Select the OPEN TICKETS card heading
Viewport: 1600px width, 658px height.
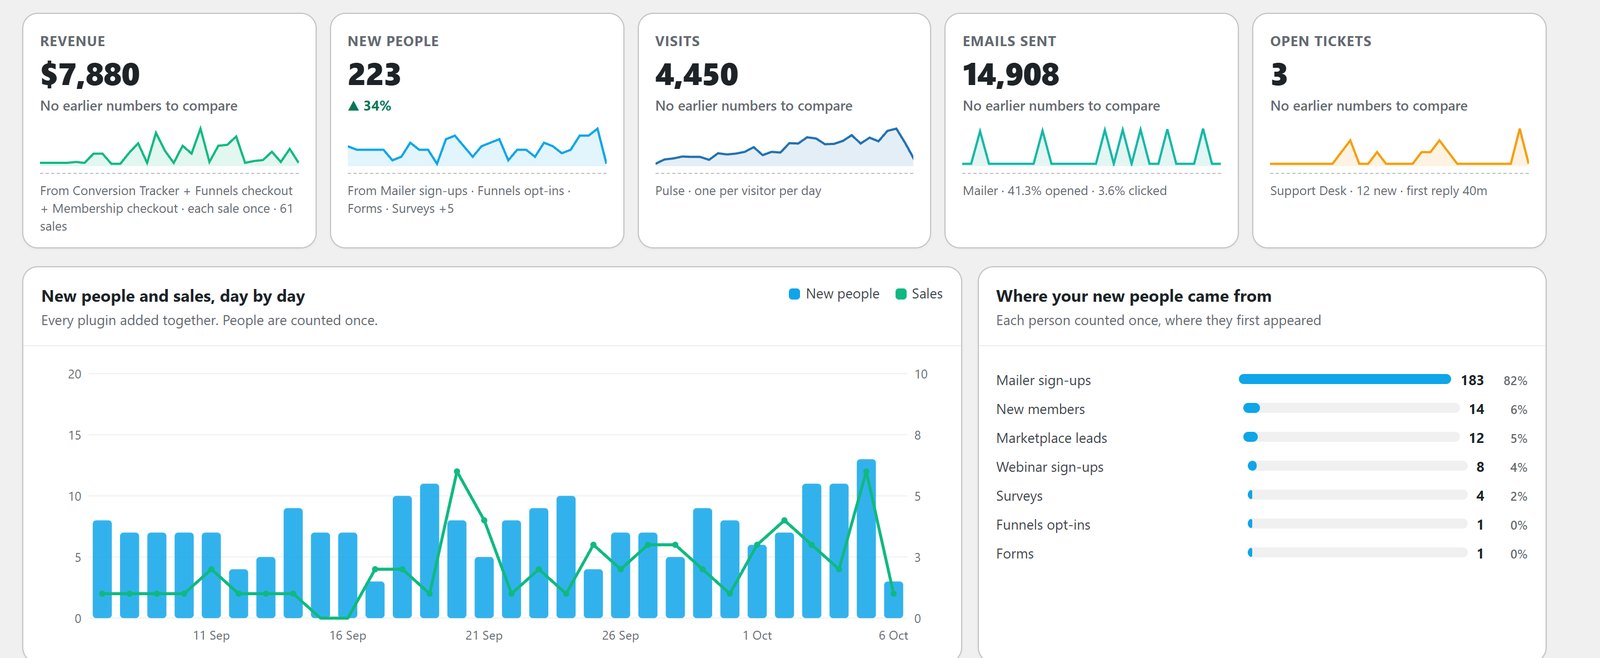(x=1320, y=41)
